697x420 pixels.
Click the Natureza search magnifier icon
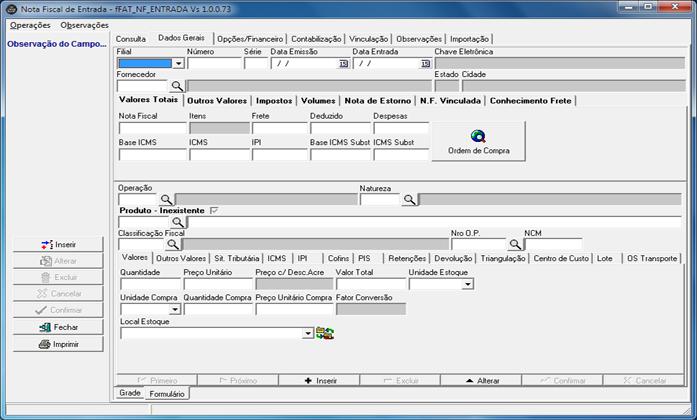pyautogui.click(x=409, y=200)
